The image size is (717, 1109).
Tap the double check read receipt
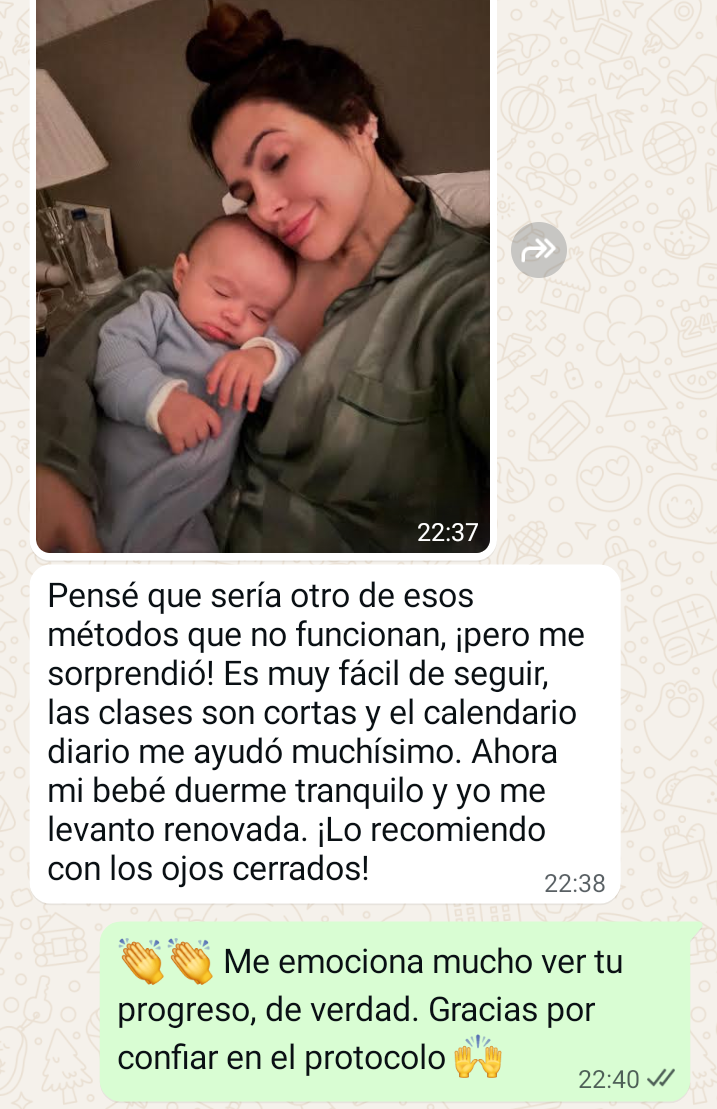pyautogui.click(x=661, y=1078)
